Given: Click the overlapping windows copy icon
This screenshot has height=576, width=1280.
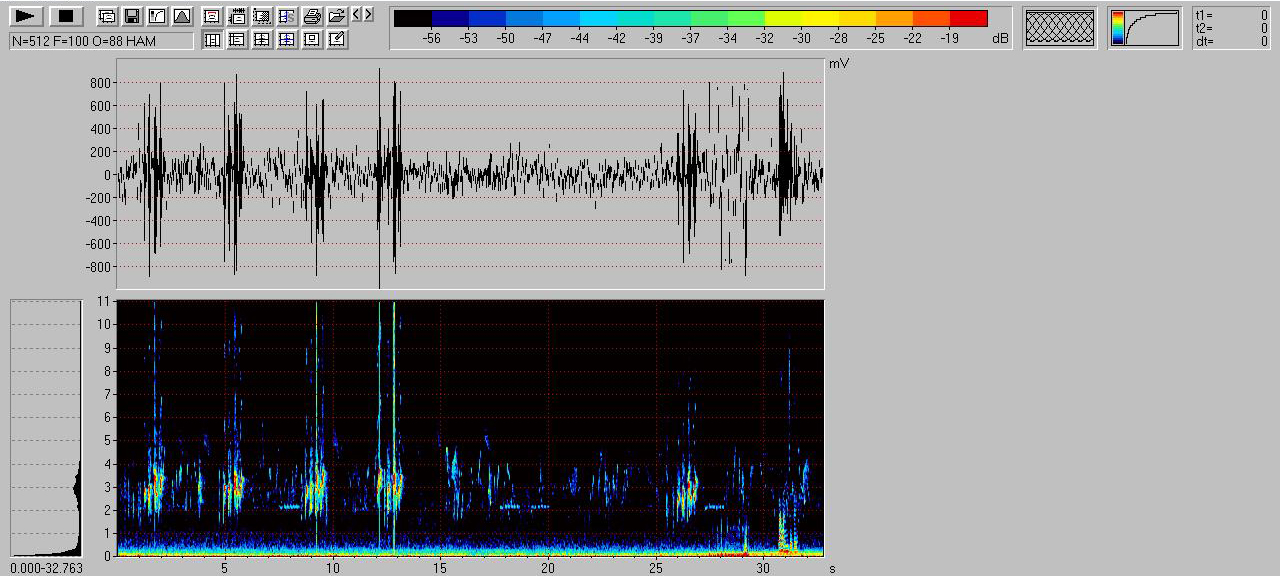Looking at the screenshot, I should [106, 16].
